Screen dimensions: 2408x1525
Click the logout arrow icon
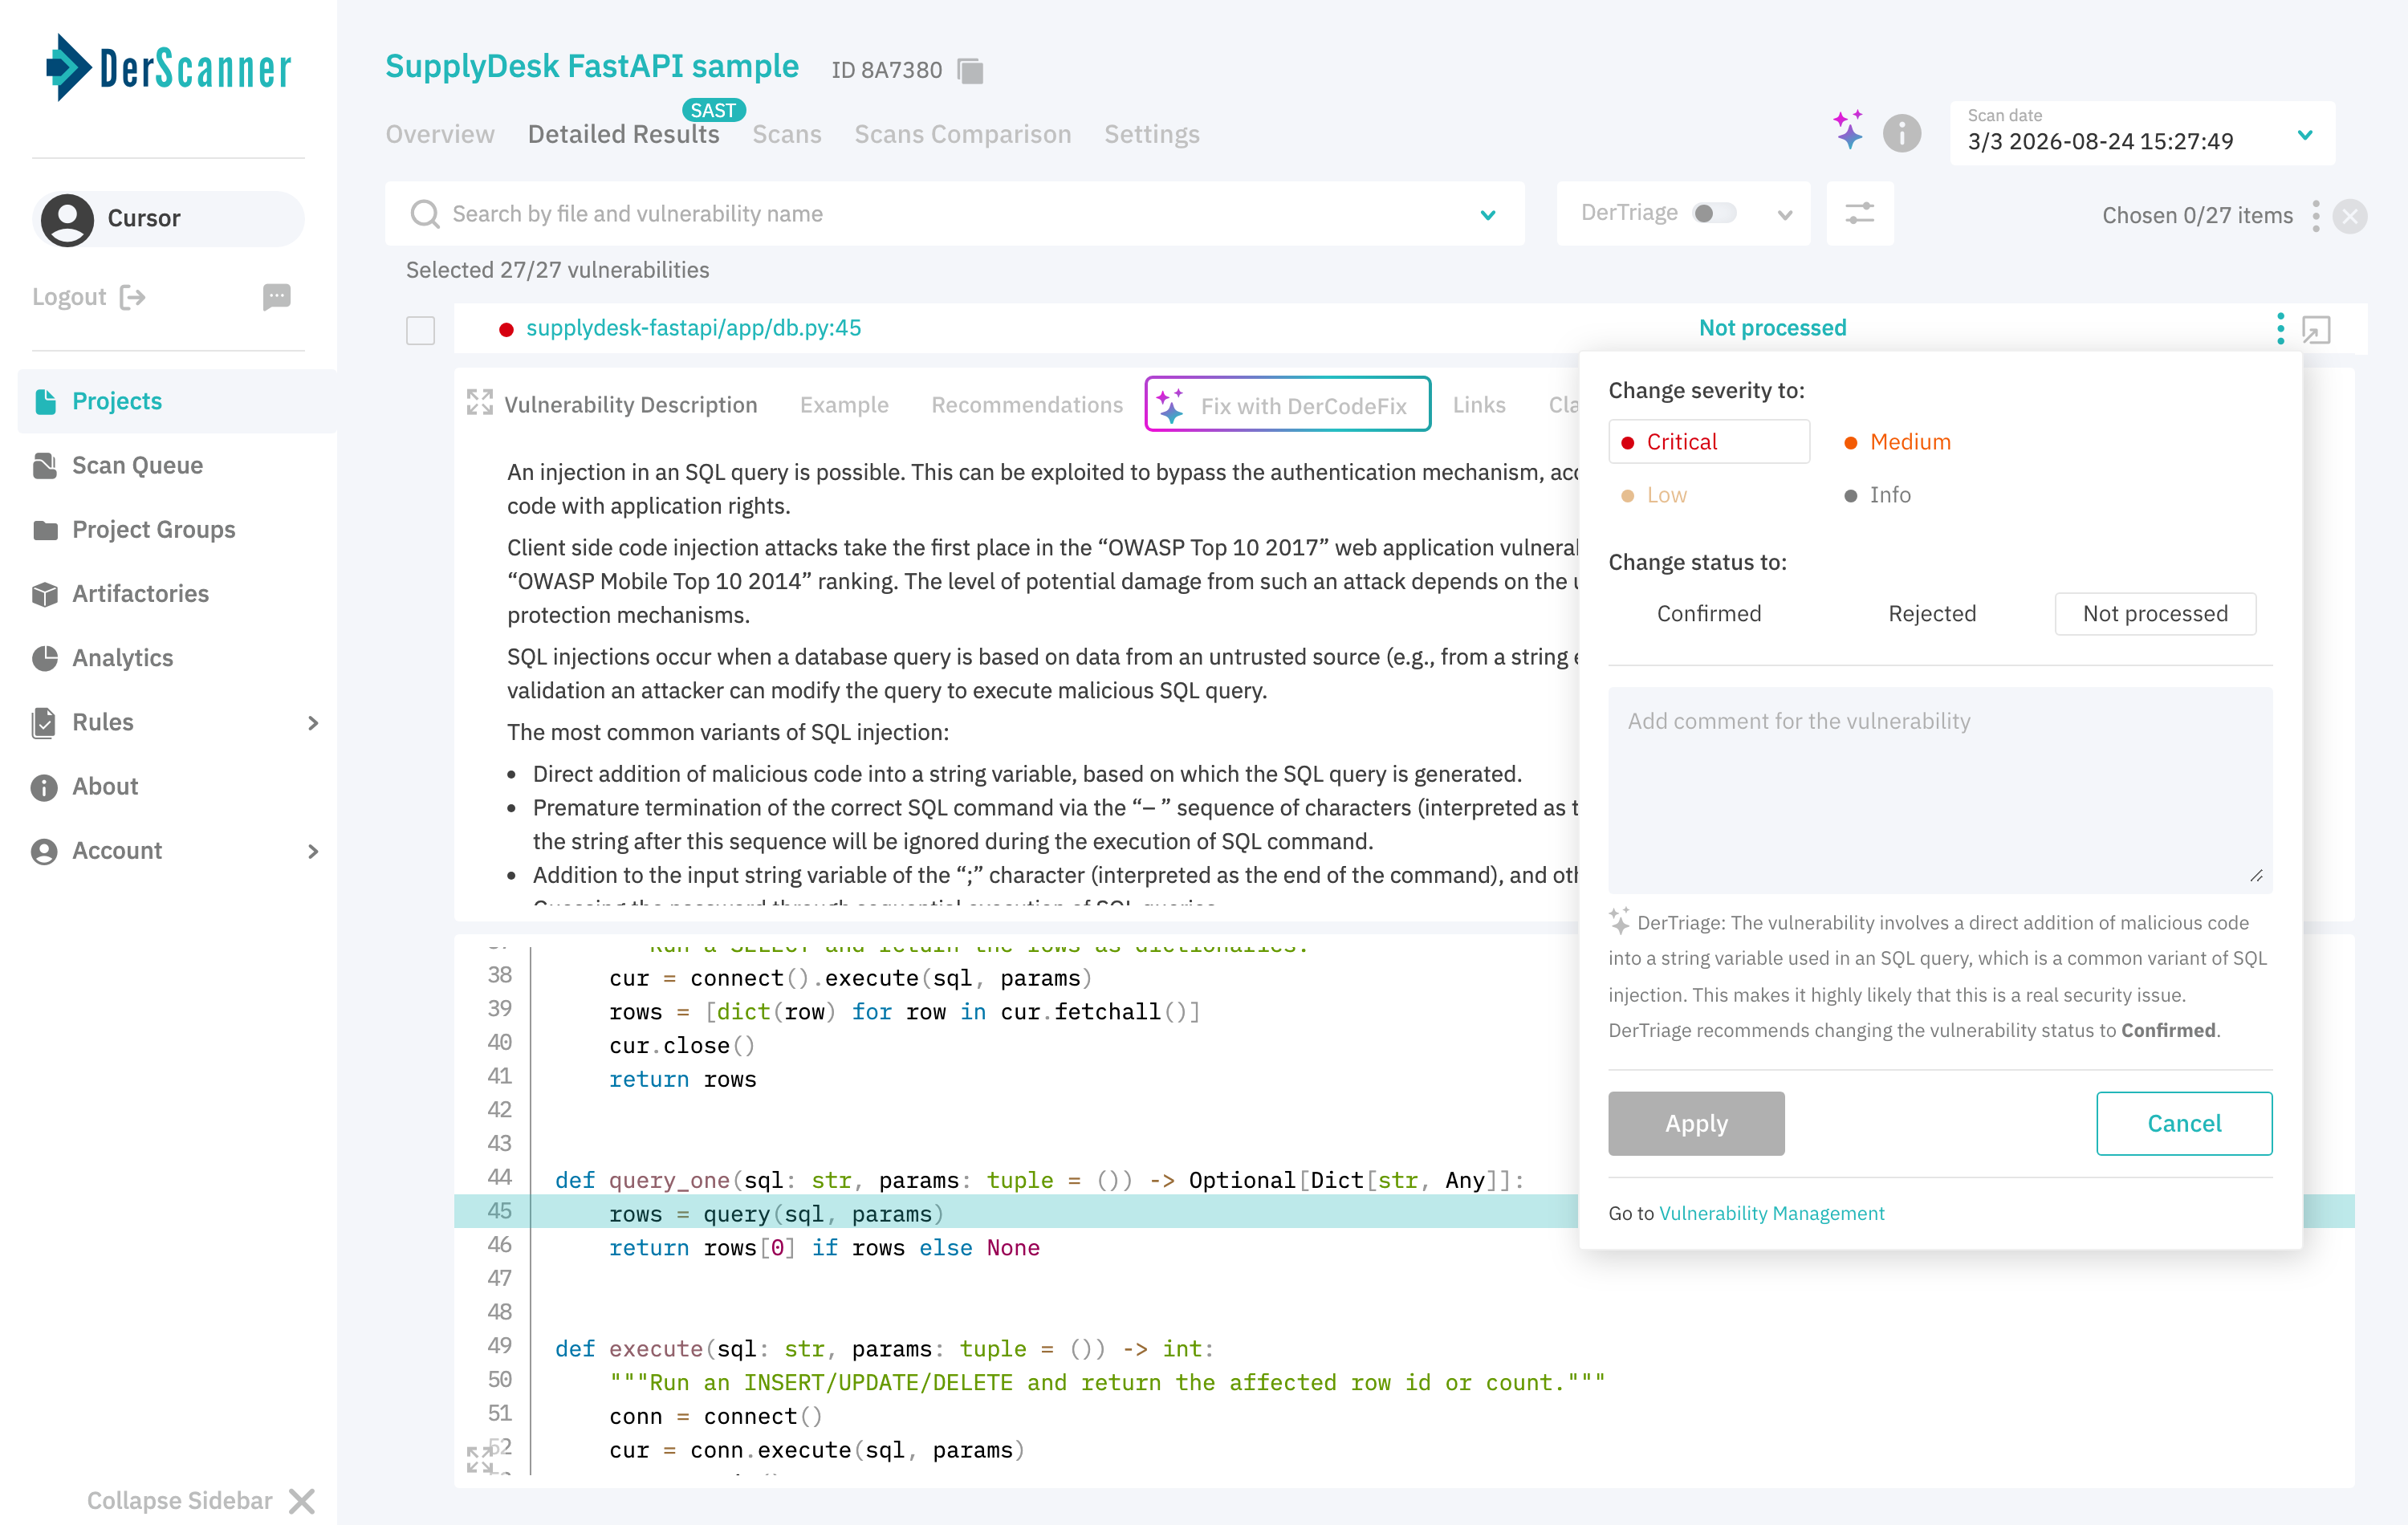pyautogui.click(x=132, y=297)
